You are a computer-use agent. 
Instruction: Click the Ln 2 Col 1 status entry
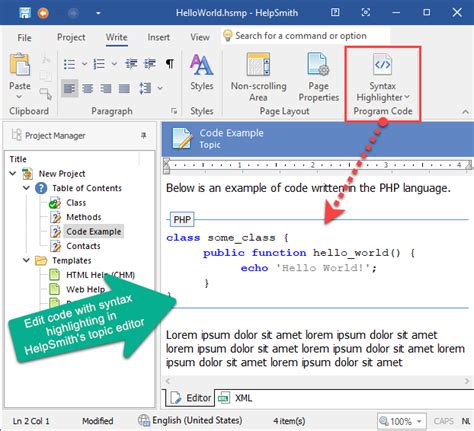31,421
